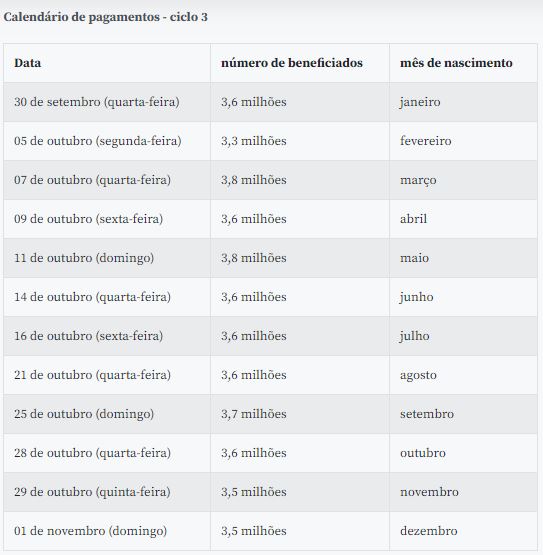This screenshot has height=555, width=543.
Task: Select the 'setembro' birth month cell
Action: (x=463, y=414)
